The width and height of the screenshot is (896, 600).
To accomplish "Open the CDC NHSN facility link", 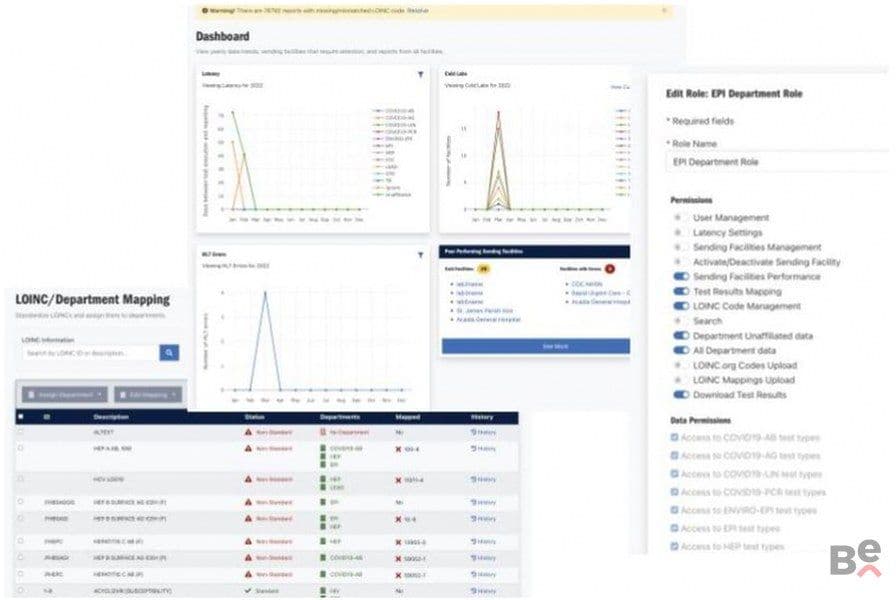I will [x=587, y=284].
